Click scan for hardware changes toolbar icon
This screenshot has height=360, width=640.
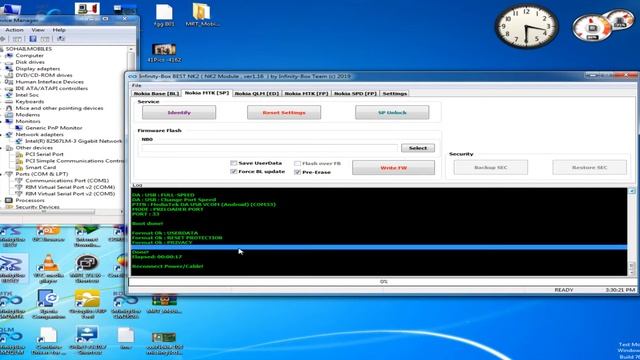pos(61,39)
